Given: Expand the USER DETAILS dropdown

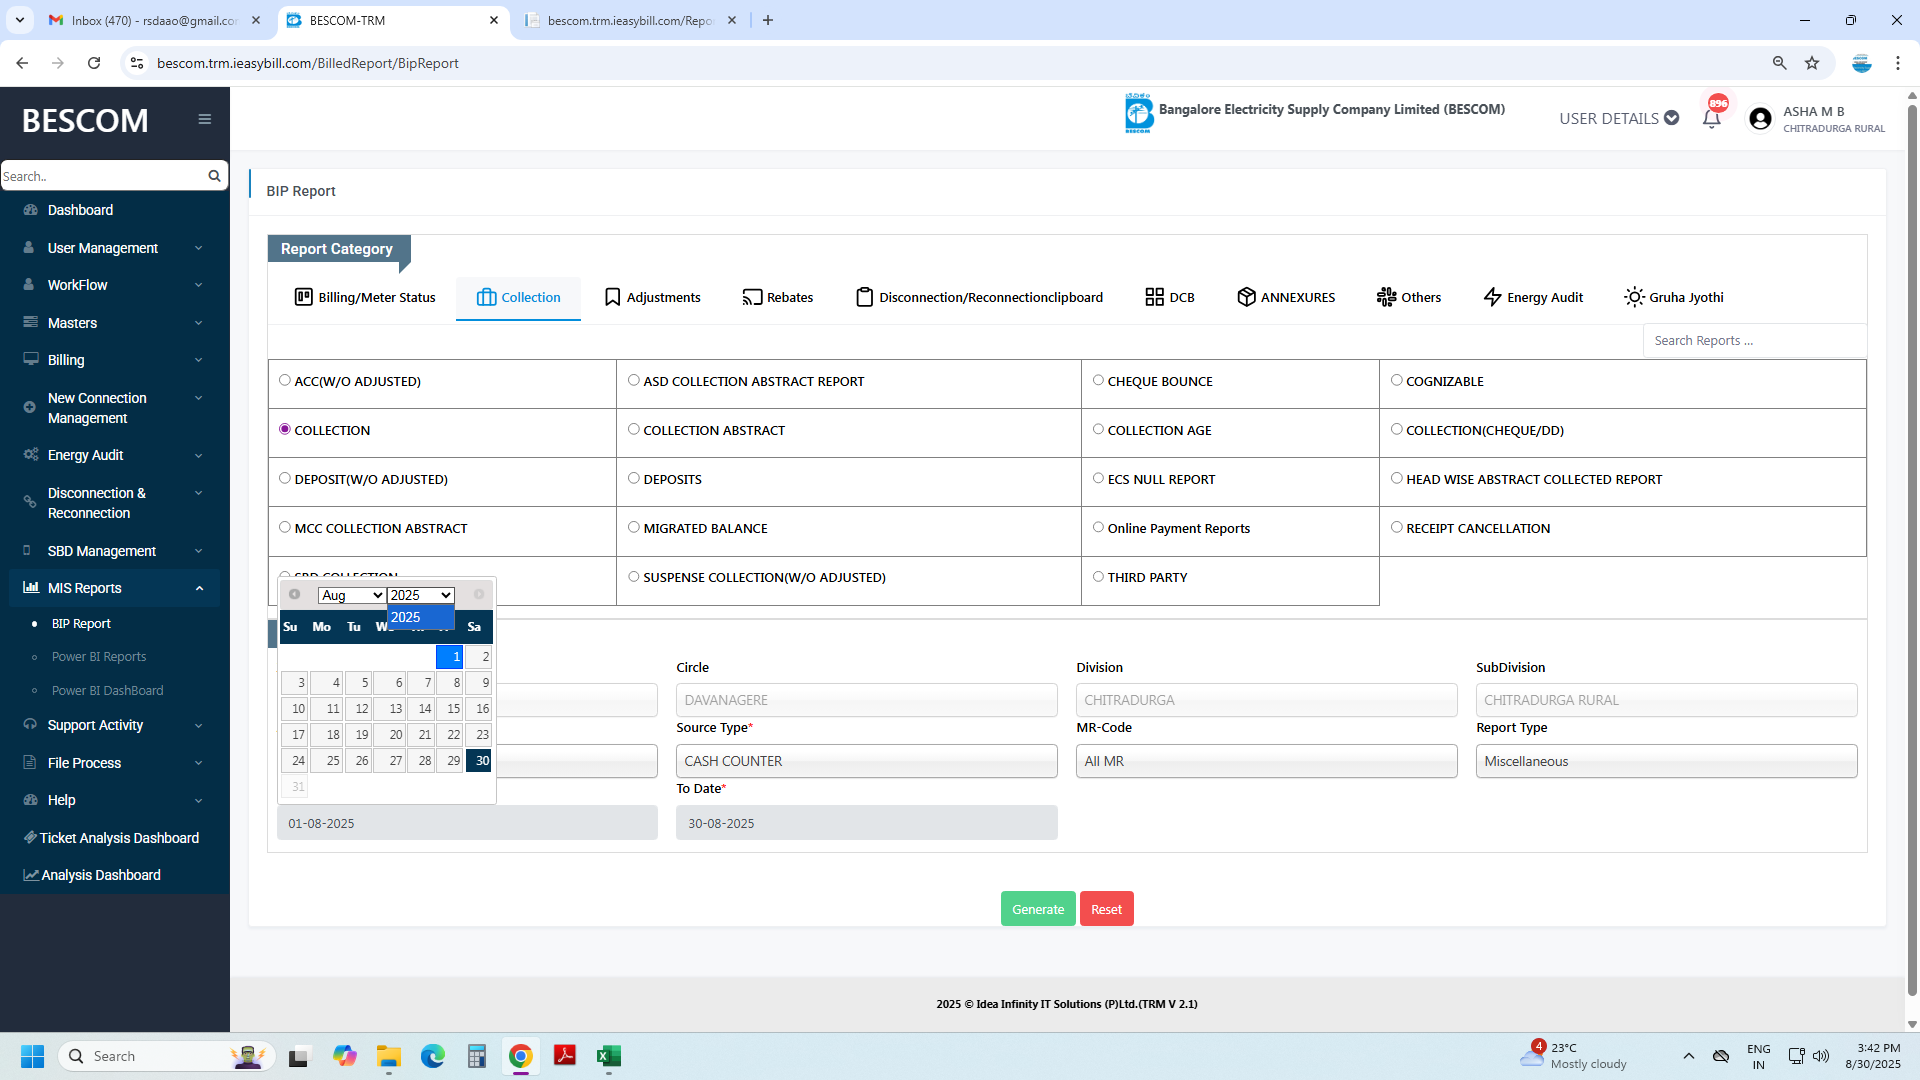Looking at the screenshot, I should click(x=1618, y=118).
